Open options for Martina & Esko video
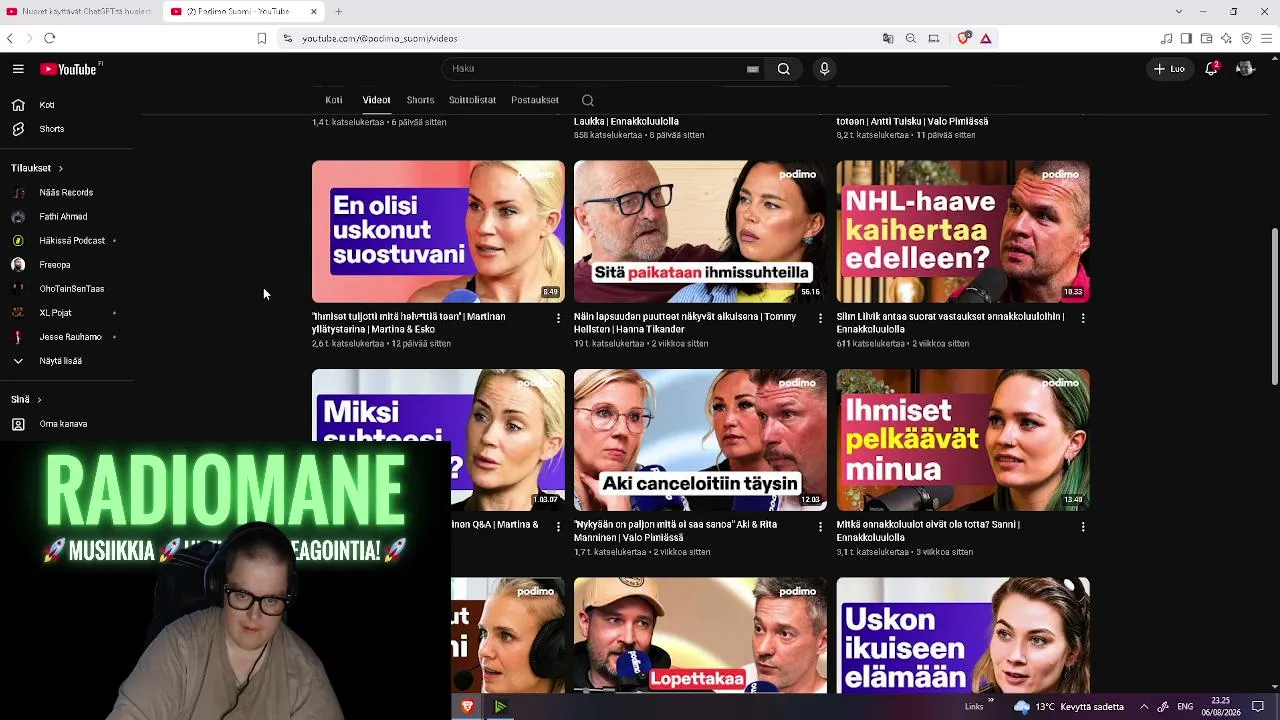 tap(558, 318)
